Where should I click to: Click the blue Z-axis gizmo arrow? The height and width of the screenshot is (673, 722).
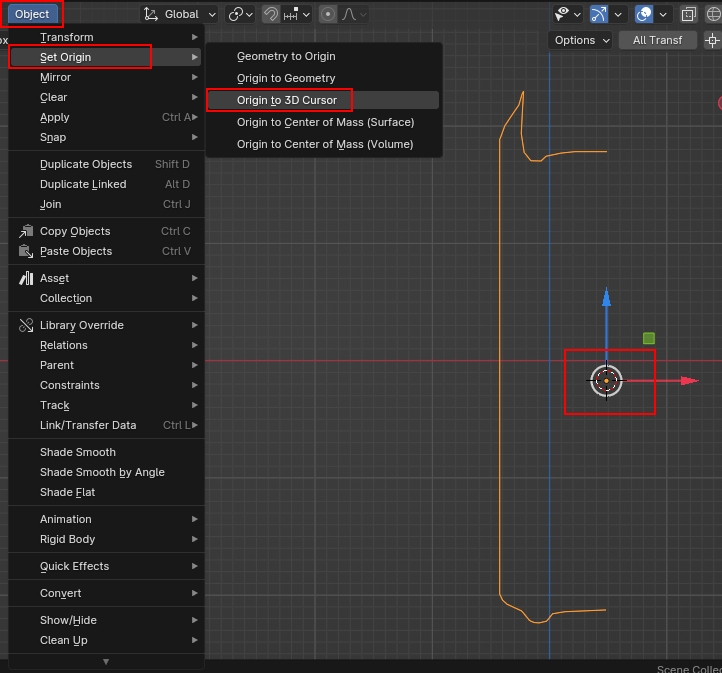coord(606,300)
